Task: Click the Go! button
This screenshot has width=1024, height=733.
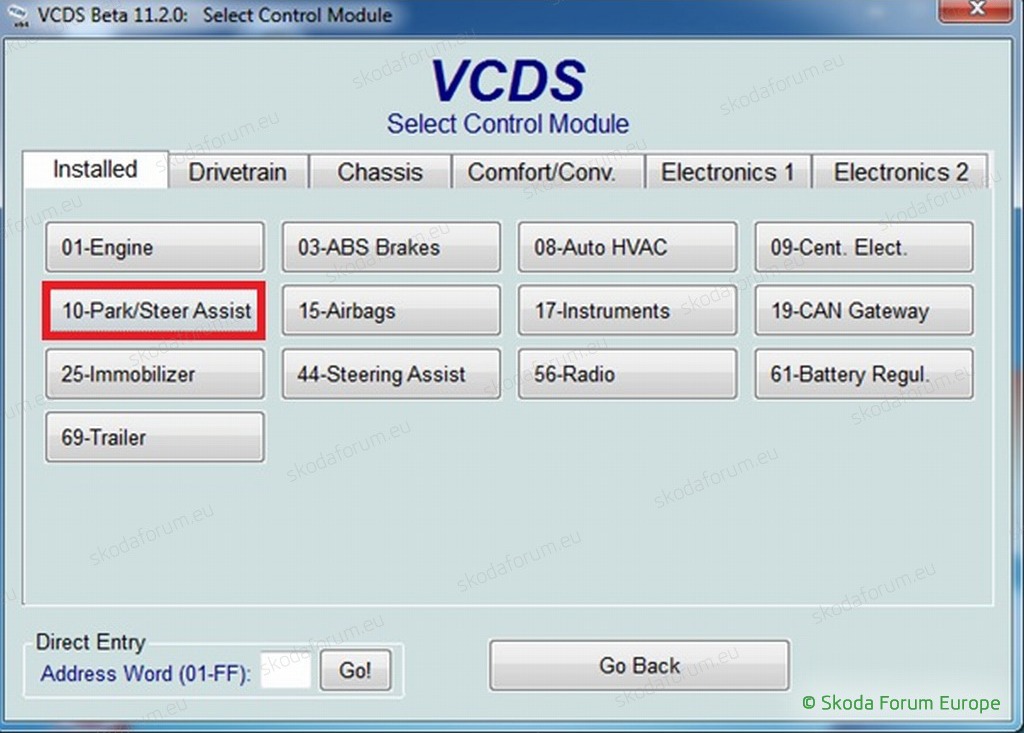Action: [355, 670]
